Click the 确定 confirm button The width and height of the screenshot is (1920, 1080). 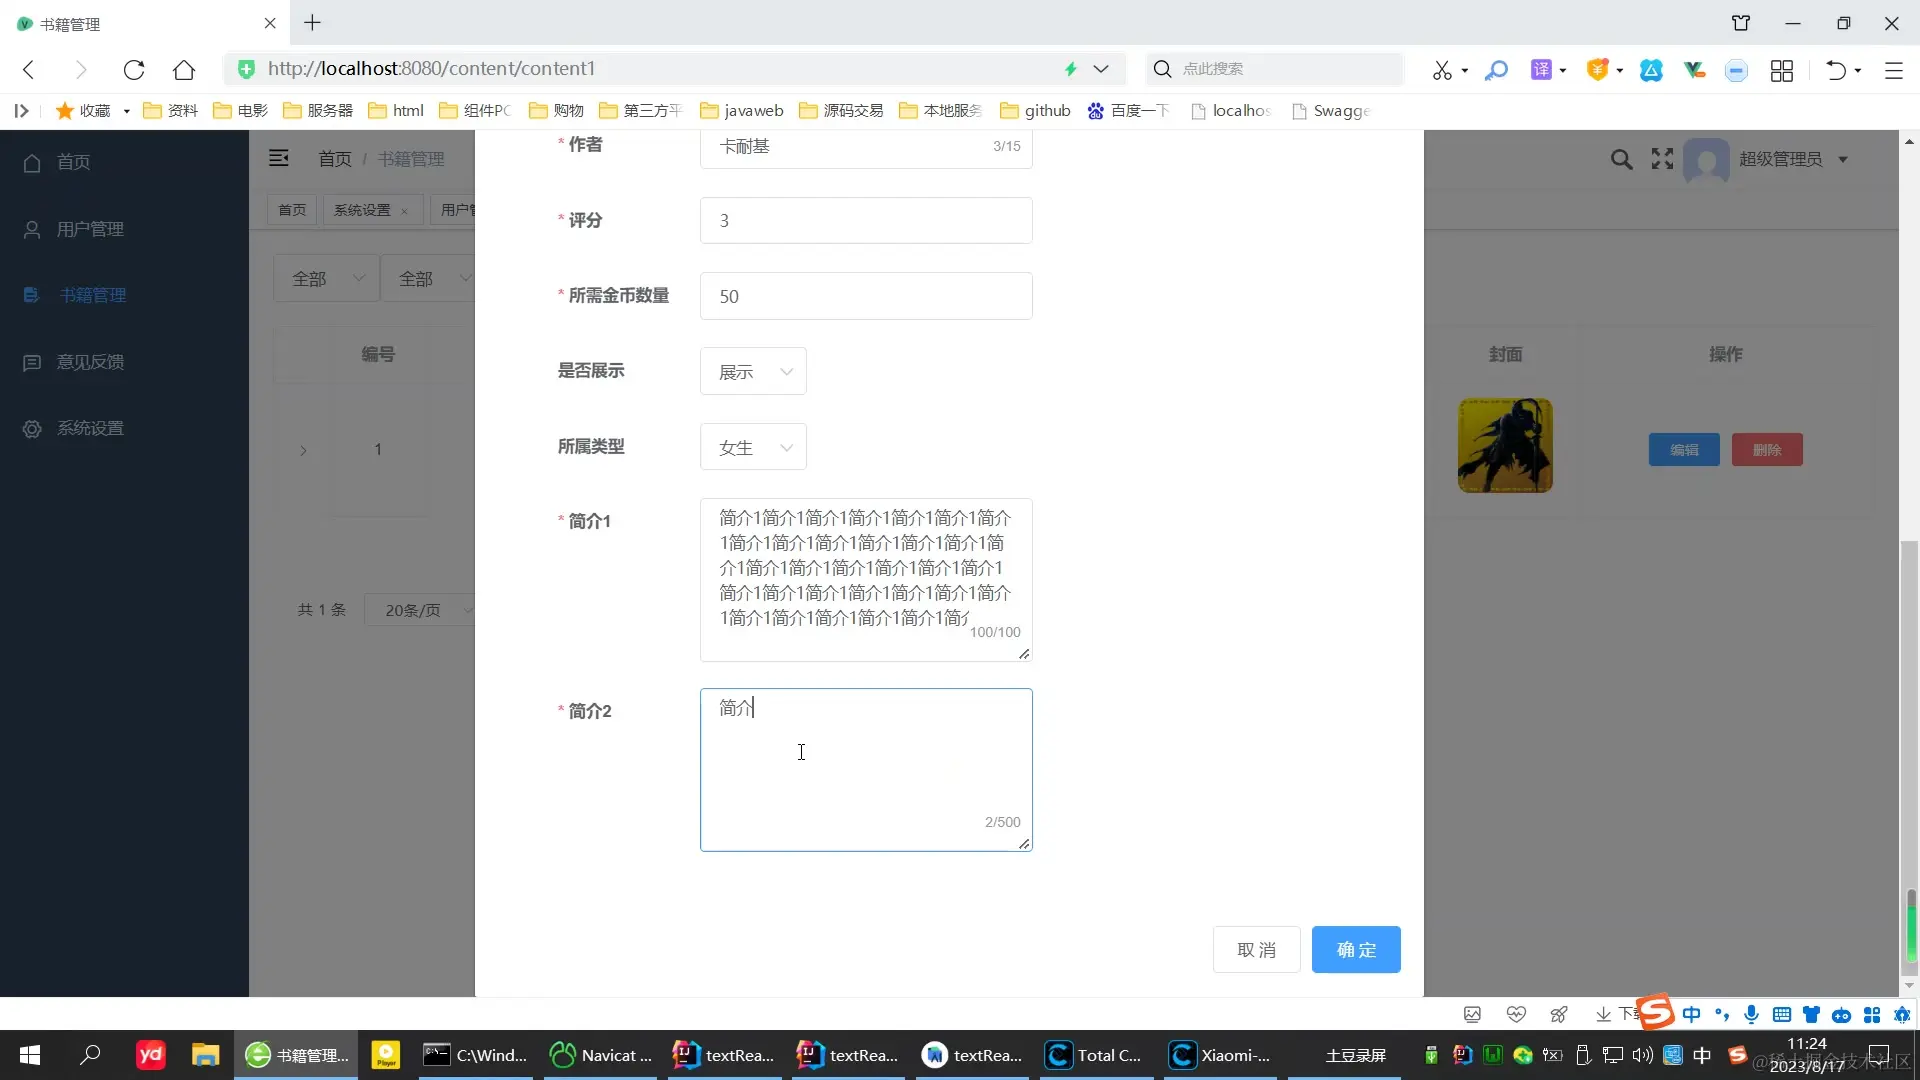[1356, 950]
